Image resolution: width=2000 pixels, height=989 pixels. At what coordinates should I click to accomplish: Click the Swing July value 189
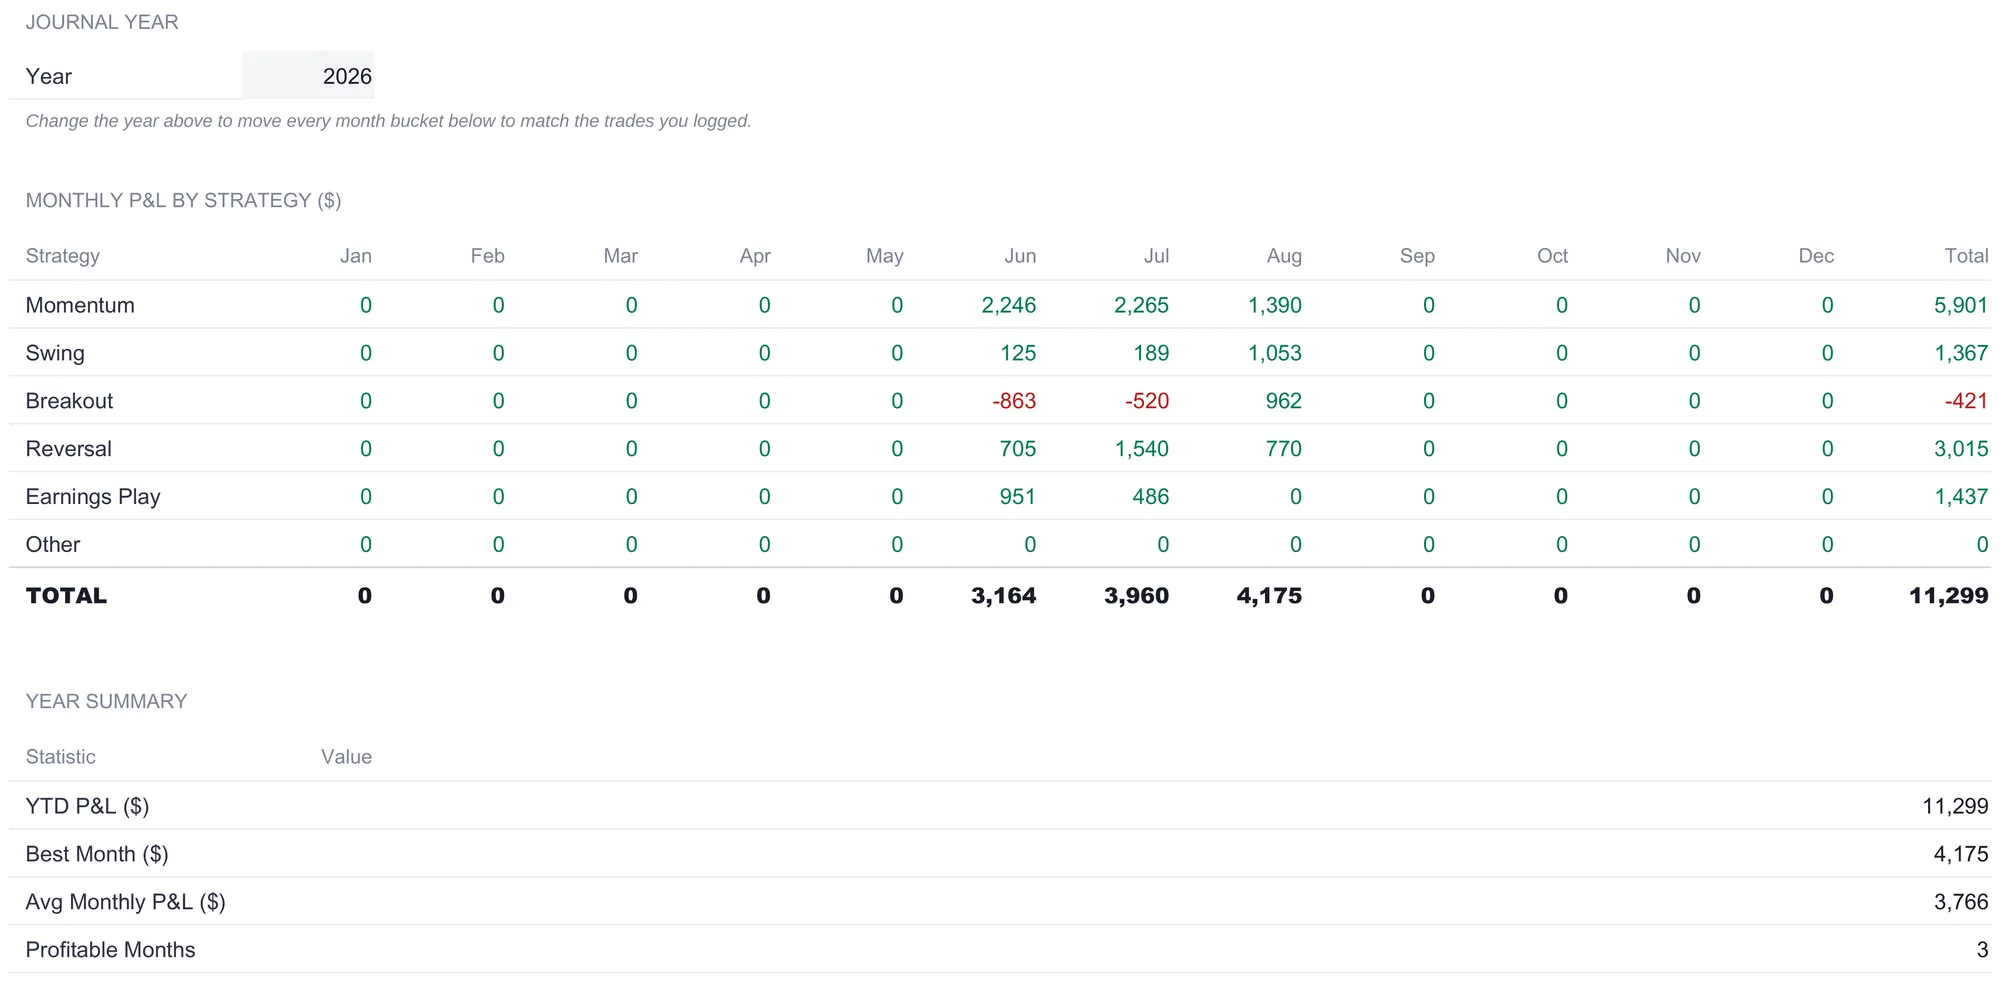pyautogui.click(x=1151, y=353)
